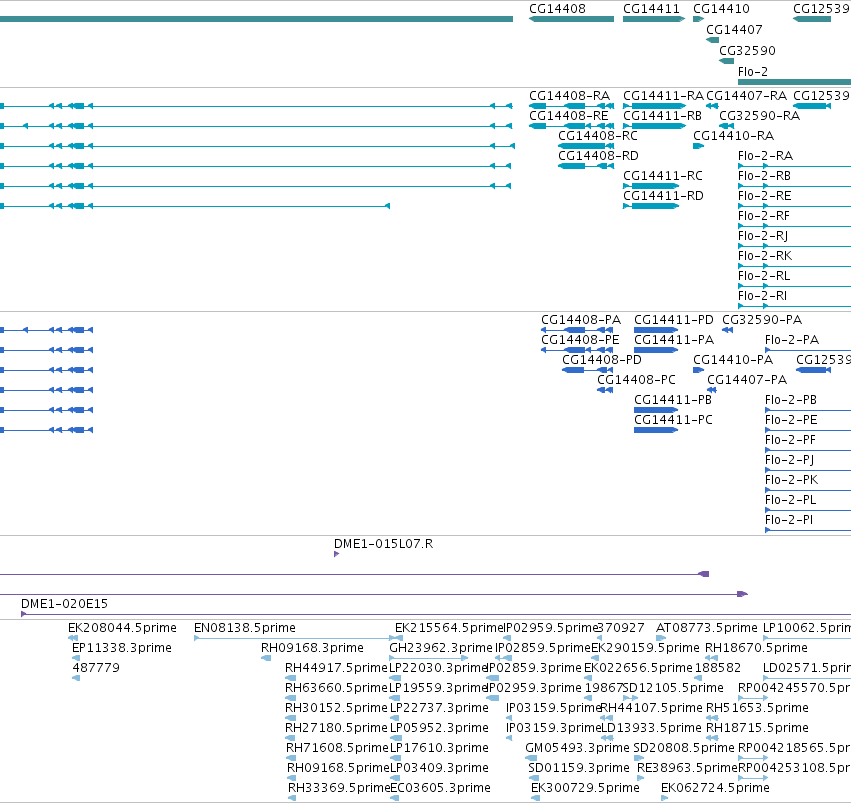Click EST label RH09168.3prime
This screenshot has width=851, height=803.
pos(313,648)
